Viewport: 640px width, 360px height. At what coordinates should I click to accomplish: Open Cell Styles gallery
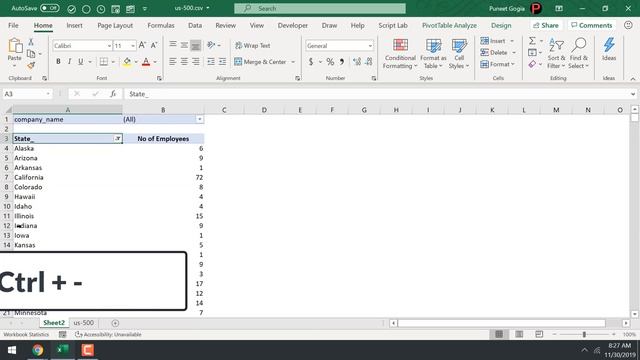[459, 53]
